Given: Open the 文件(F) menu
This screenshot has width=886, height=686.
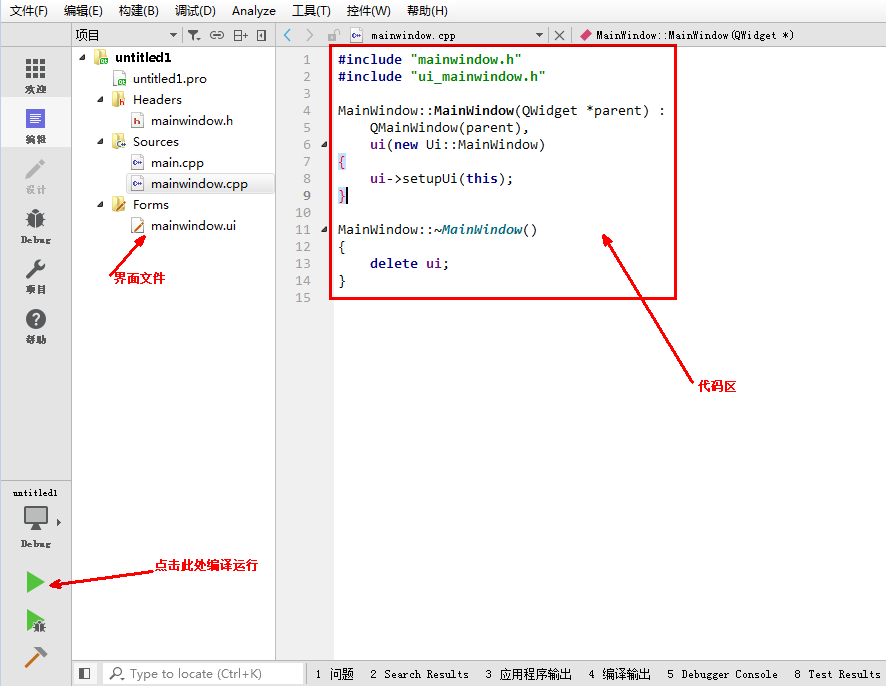Looking at the screenshot, I should point(29,11).
